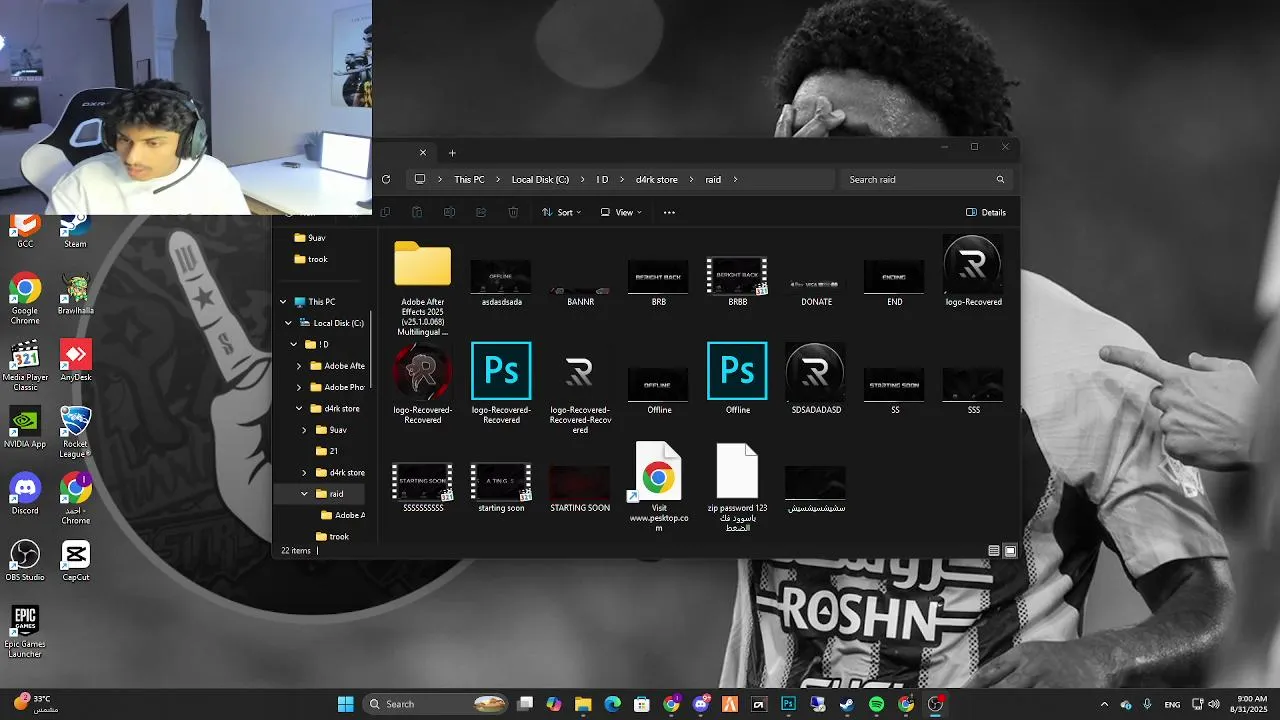Click the Refresh icon in File Explorer

(x=386, y=180)
